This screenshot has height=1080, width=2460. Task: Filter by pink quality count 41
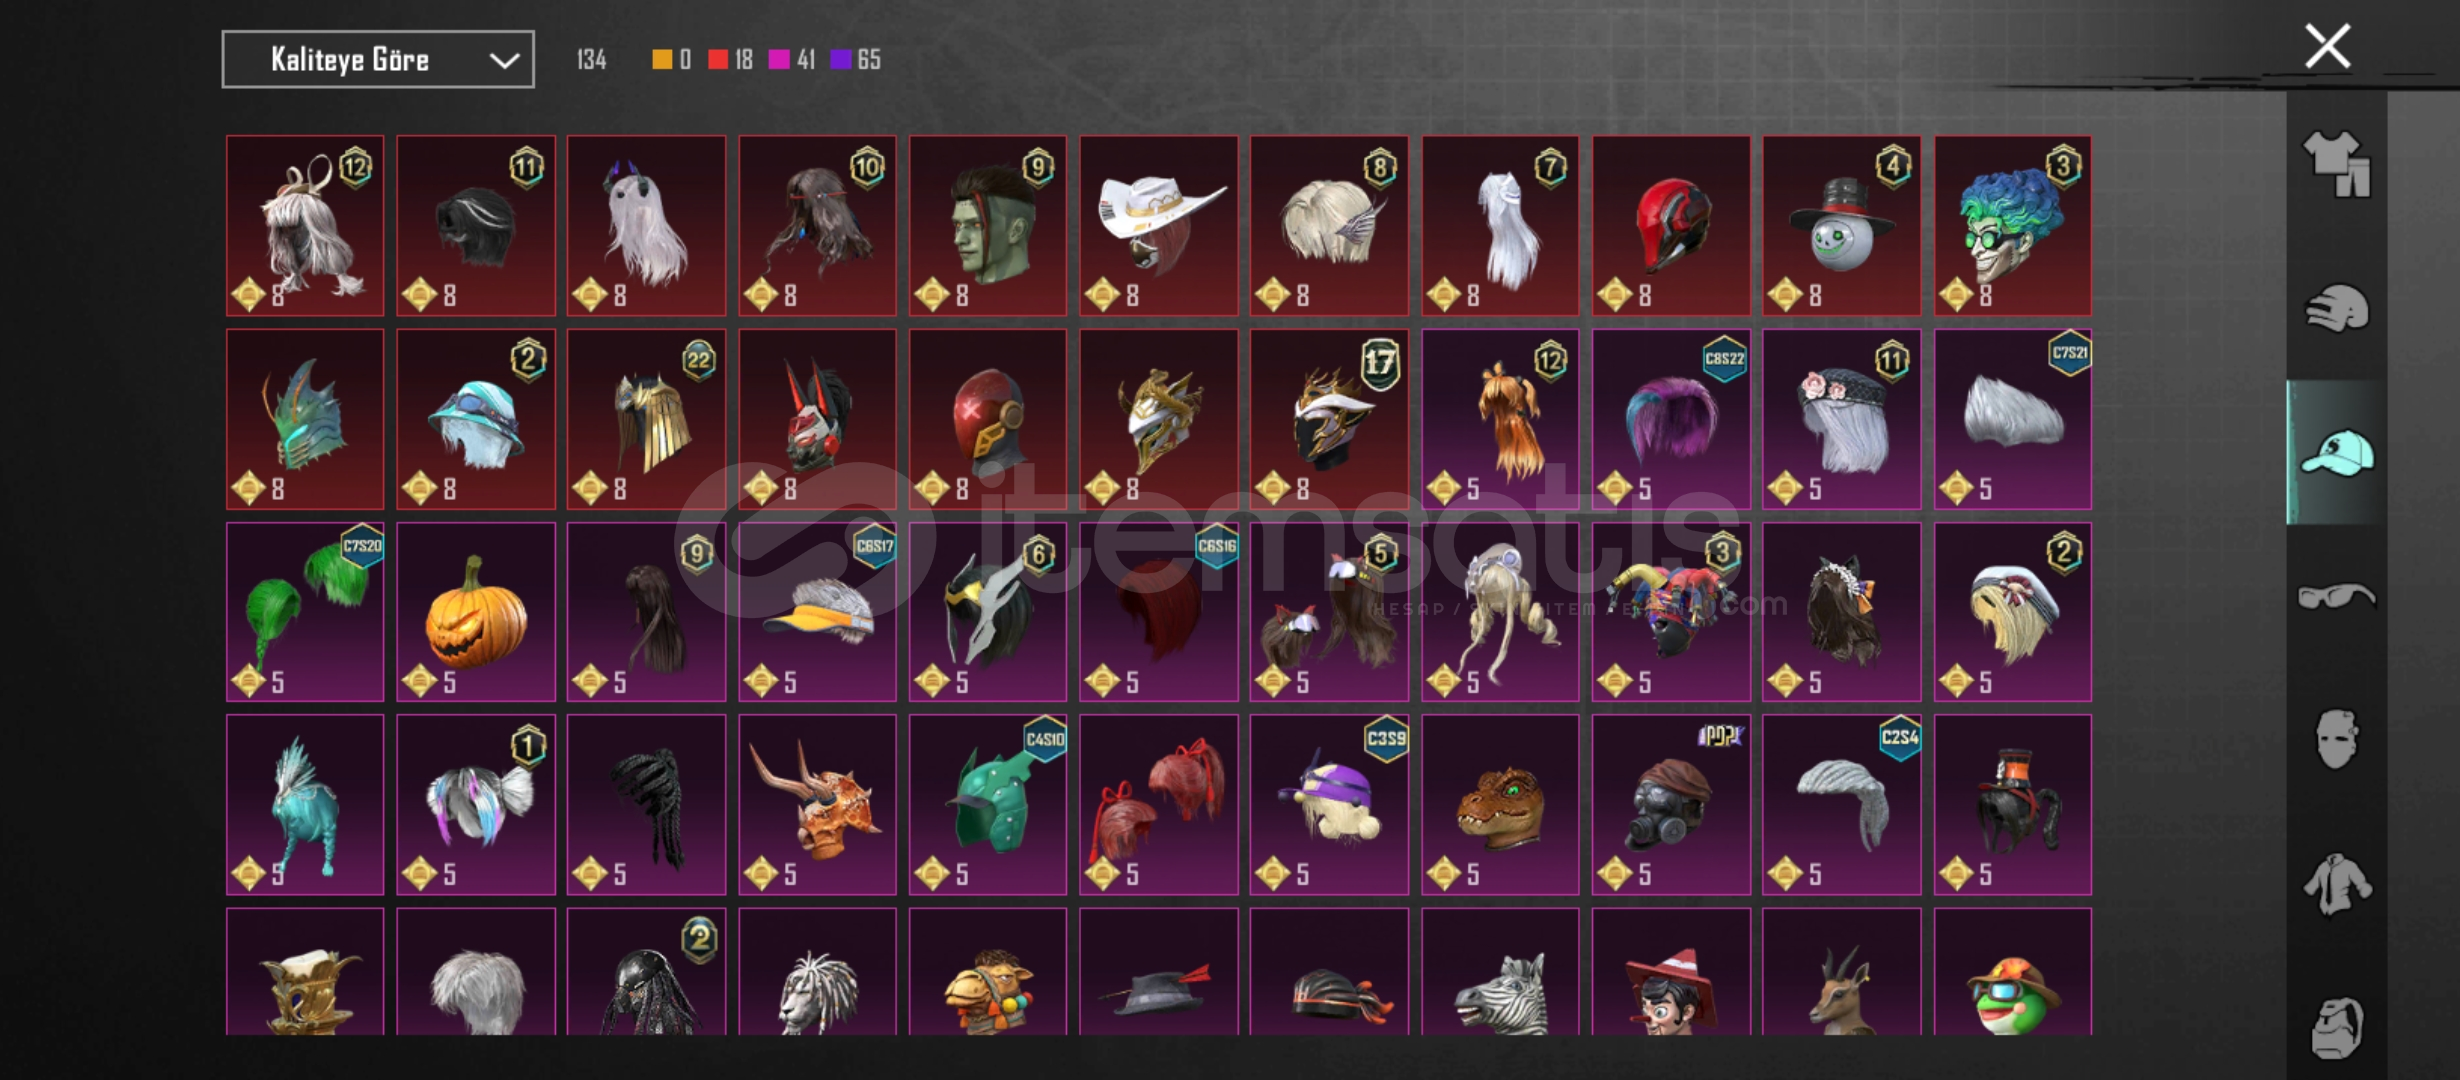(x=792, y=60)
